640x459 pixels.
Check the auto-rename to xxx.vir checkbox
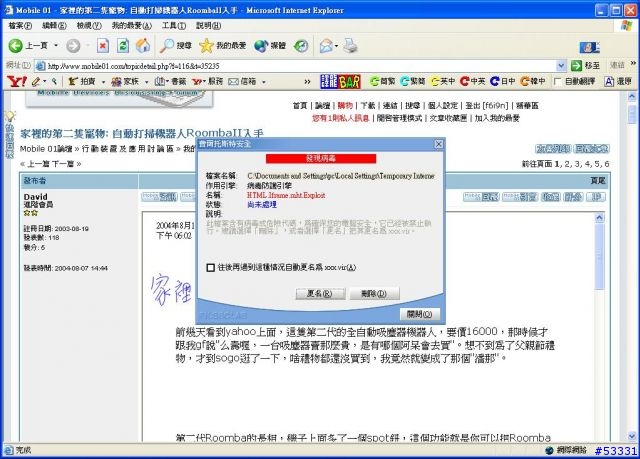[211, 268]
